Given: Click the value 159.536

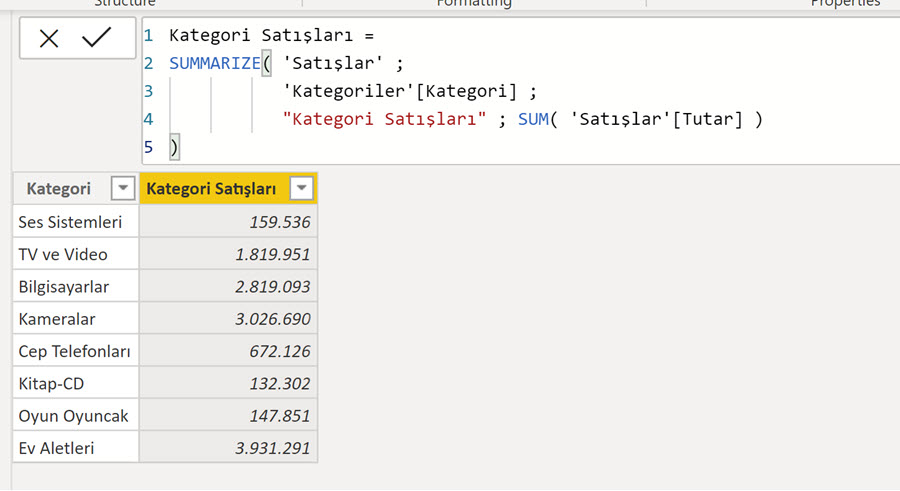Looking at the screenshot, I should click(x=280, y=222).
